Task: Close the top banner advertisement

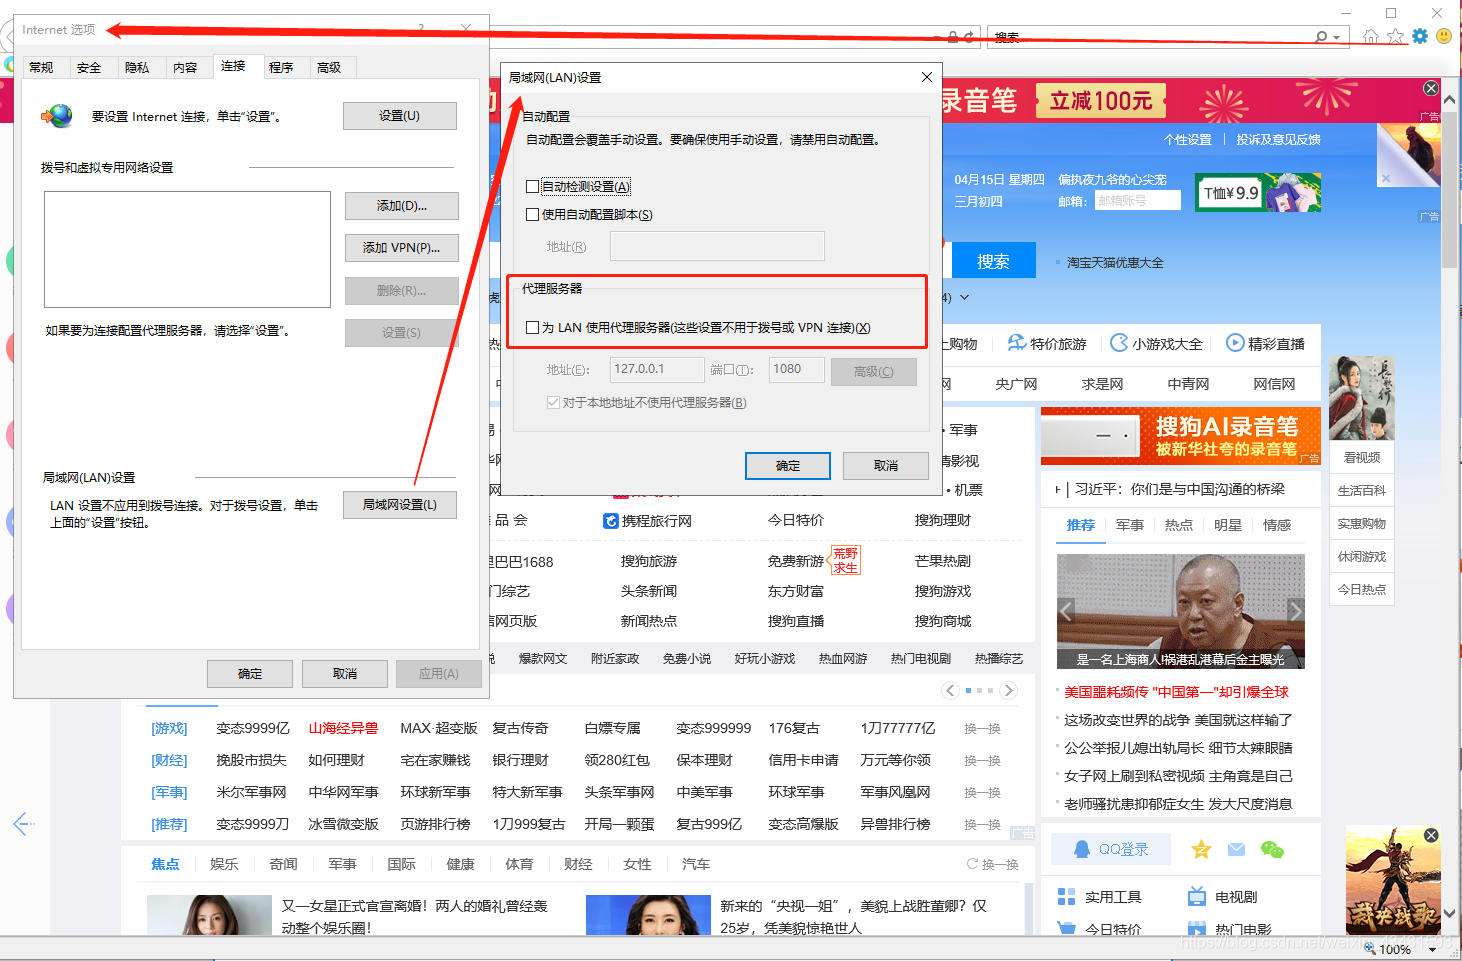Action: pyautogui.click(x=1431, y=89)
